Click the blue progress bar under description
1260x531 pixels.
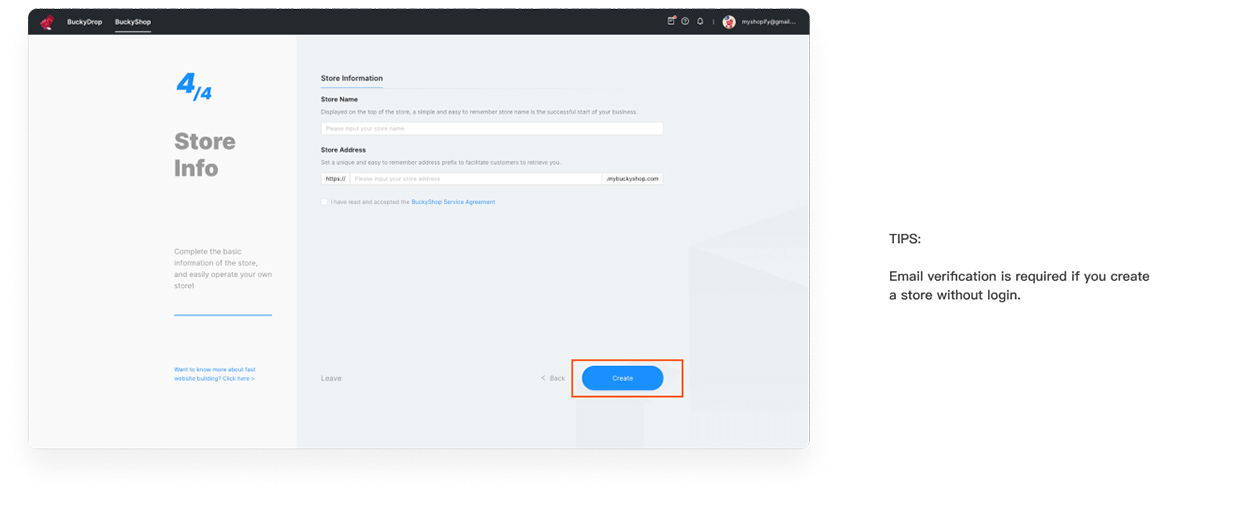(x=223, y=315)
